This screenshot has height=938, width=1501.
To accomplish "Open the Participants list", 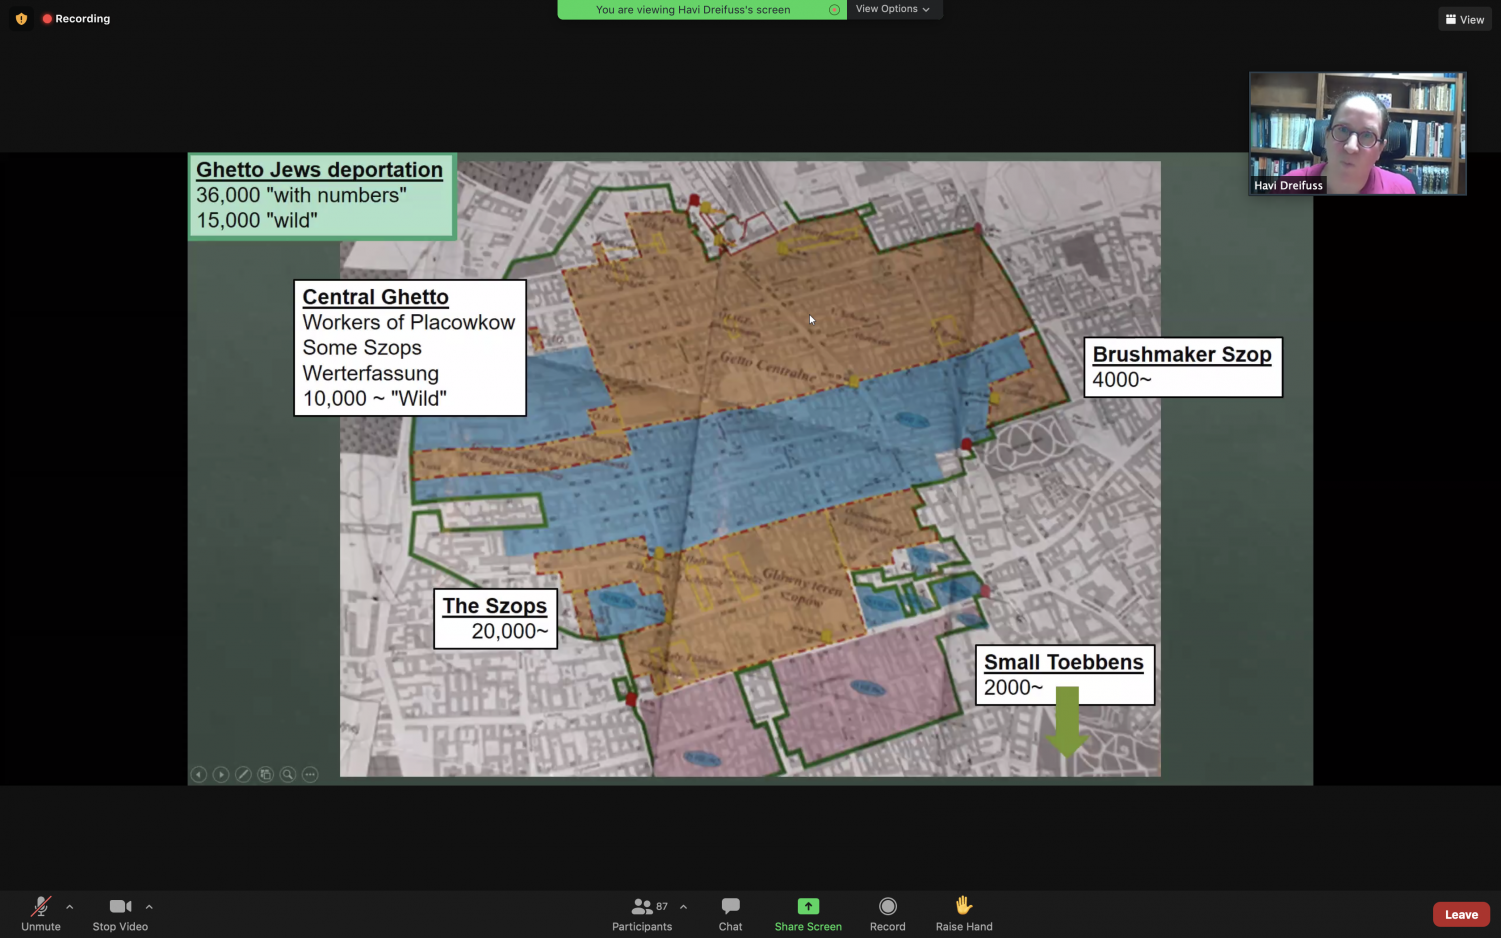I will [642, 913].
